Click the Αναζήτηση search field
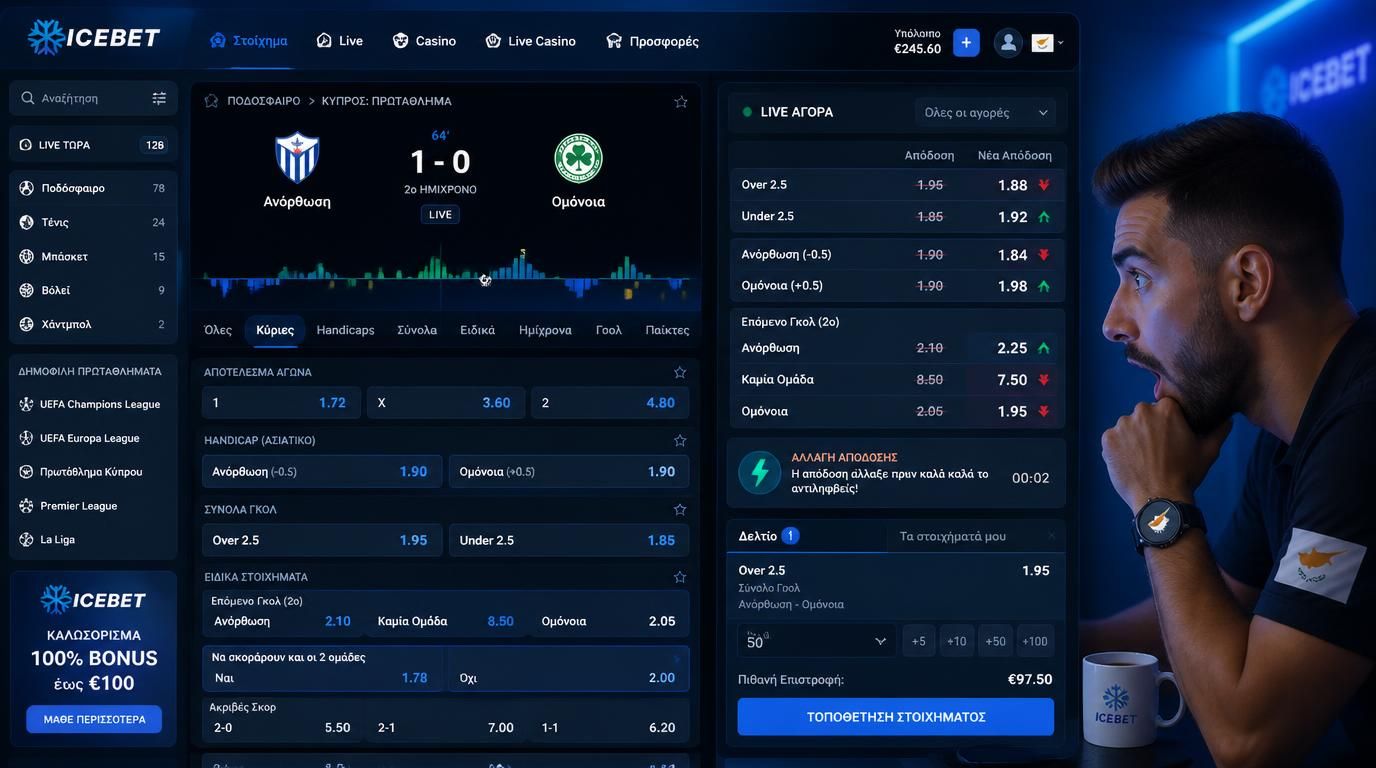 coord(93,98)
